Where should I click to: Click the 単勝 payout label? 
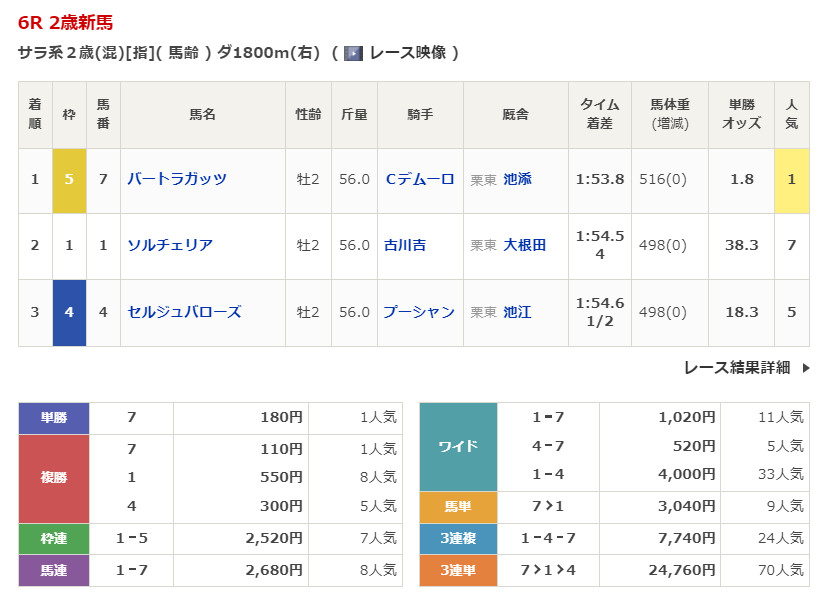(54, 418)
